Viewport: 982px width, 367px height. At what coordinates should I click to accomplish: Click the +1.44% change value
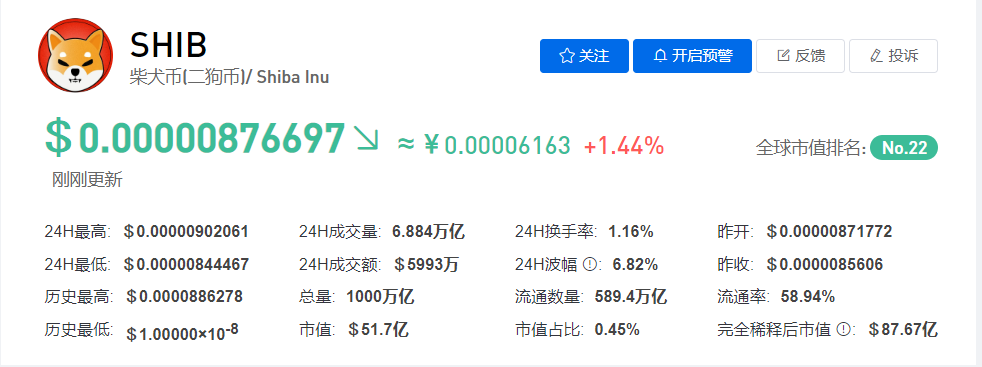pyautogui.click(x=624, y=145)
